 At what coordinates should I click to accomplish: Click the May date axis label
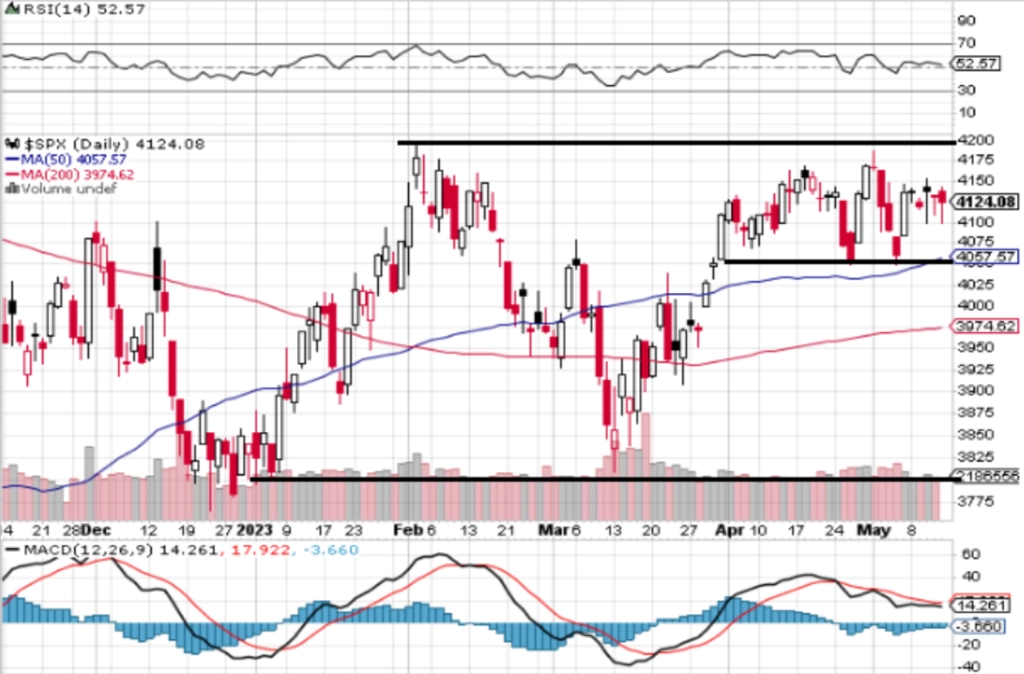pos(874,530)
